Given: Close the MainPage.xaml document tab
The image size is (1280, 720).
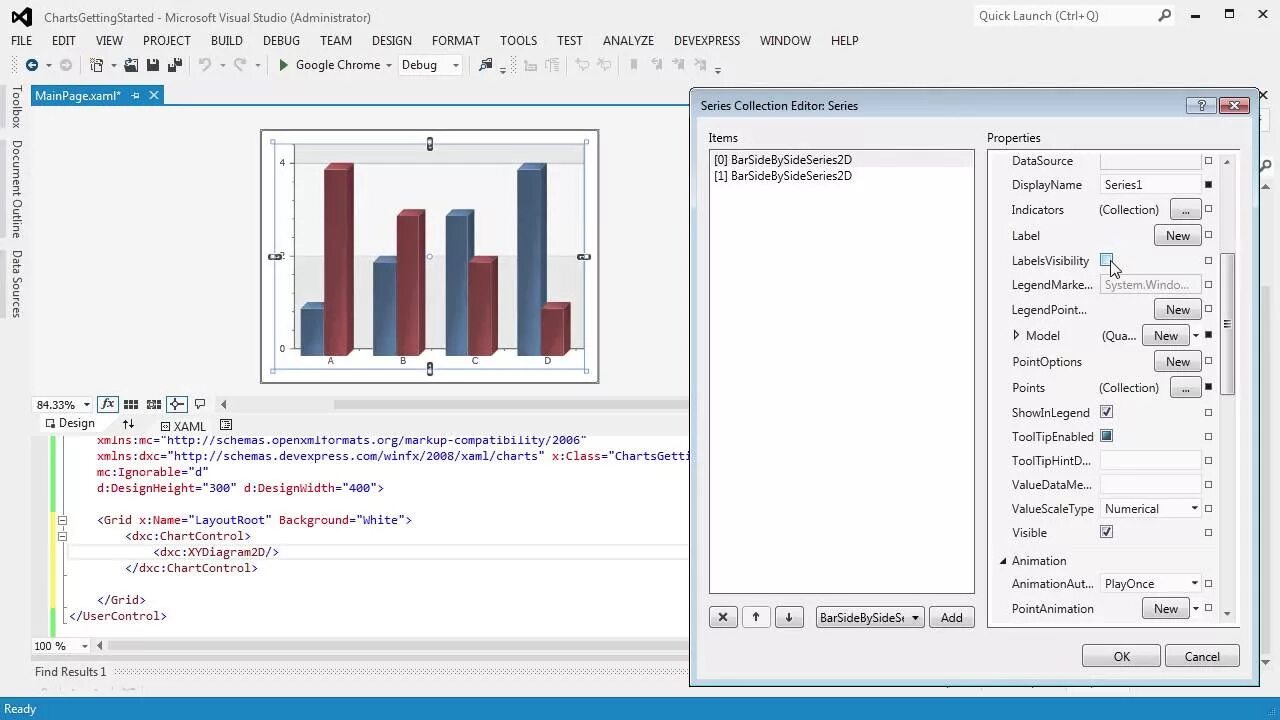Looking at the screenshot, I should (154, 96).
